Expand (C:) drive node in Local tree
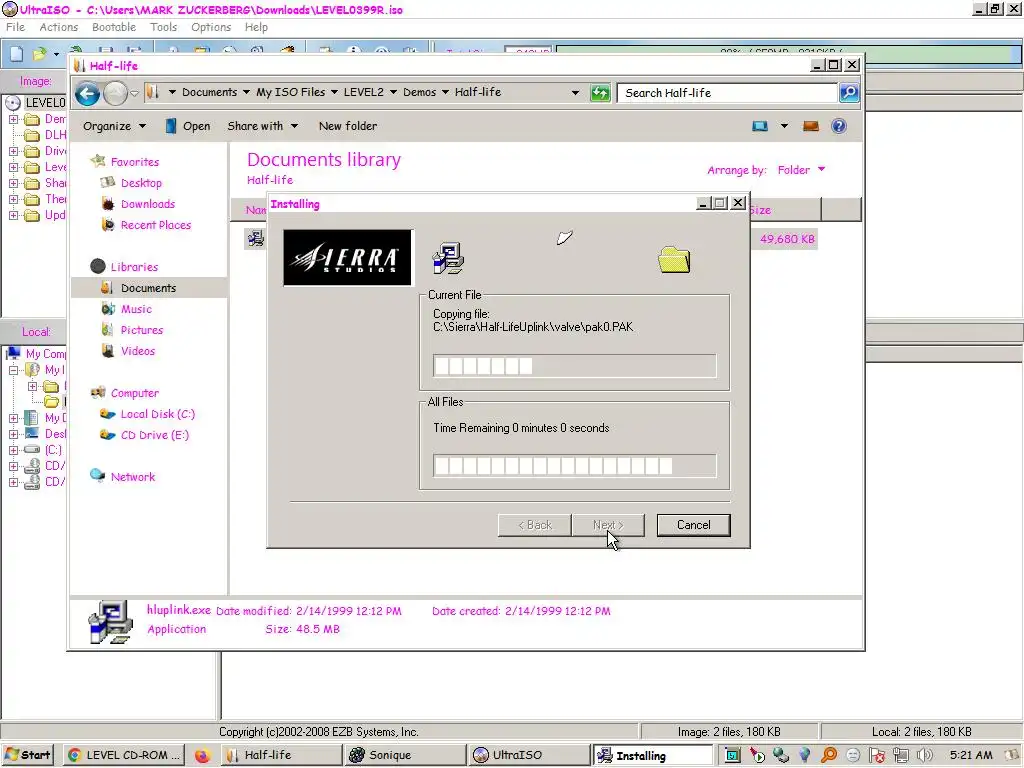Image resolution: width=1024 pixels, height=768 pixels. click(x=13, y=450)
